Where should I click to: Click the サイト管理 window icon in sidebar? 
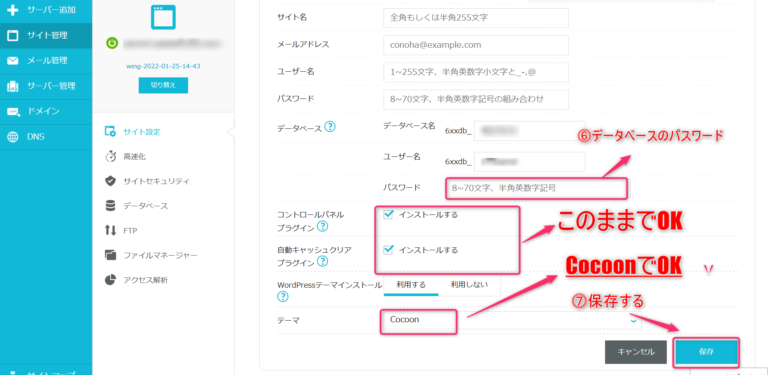click(13, 35)
